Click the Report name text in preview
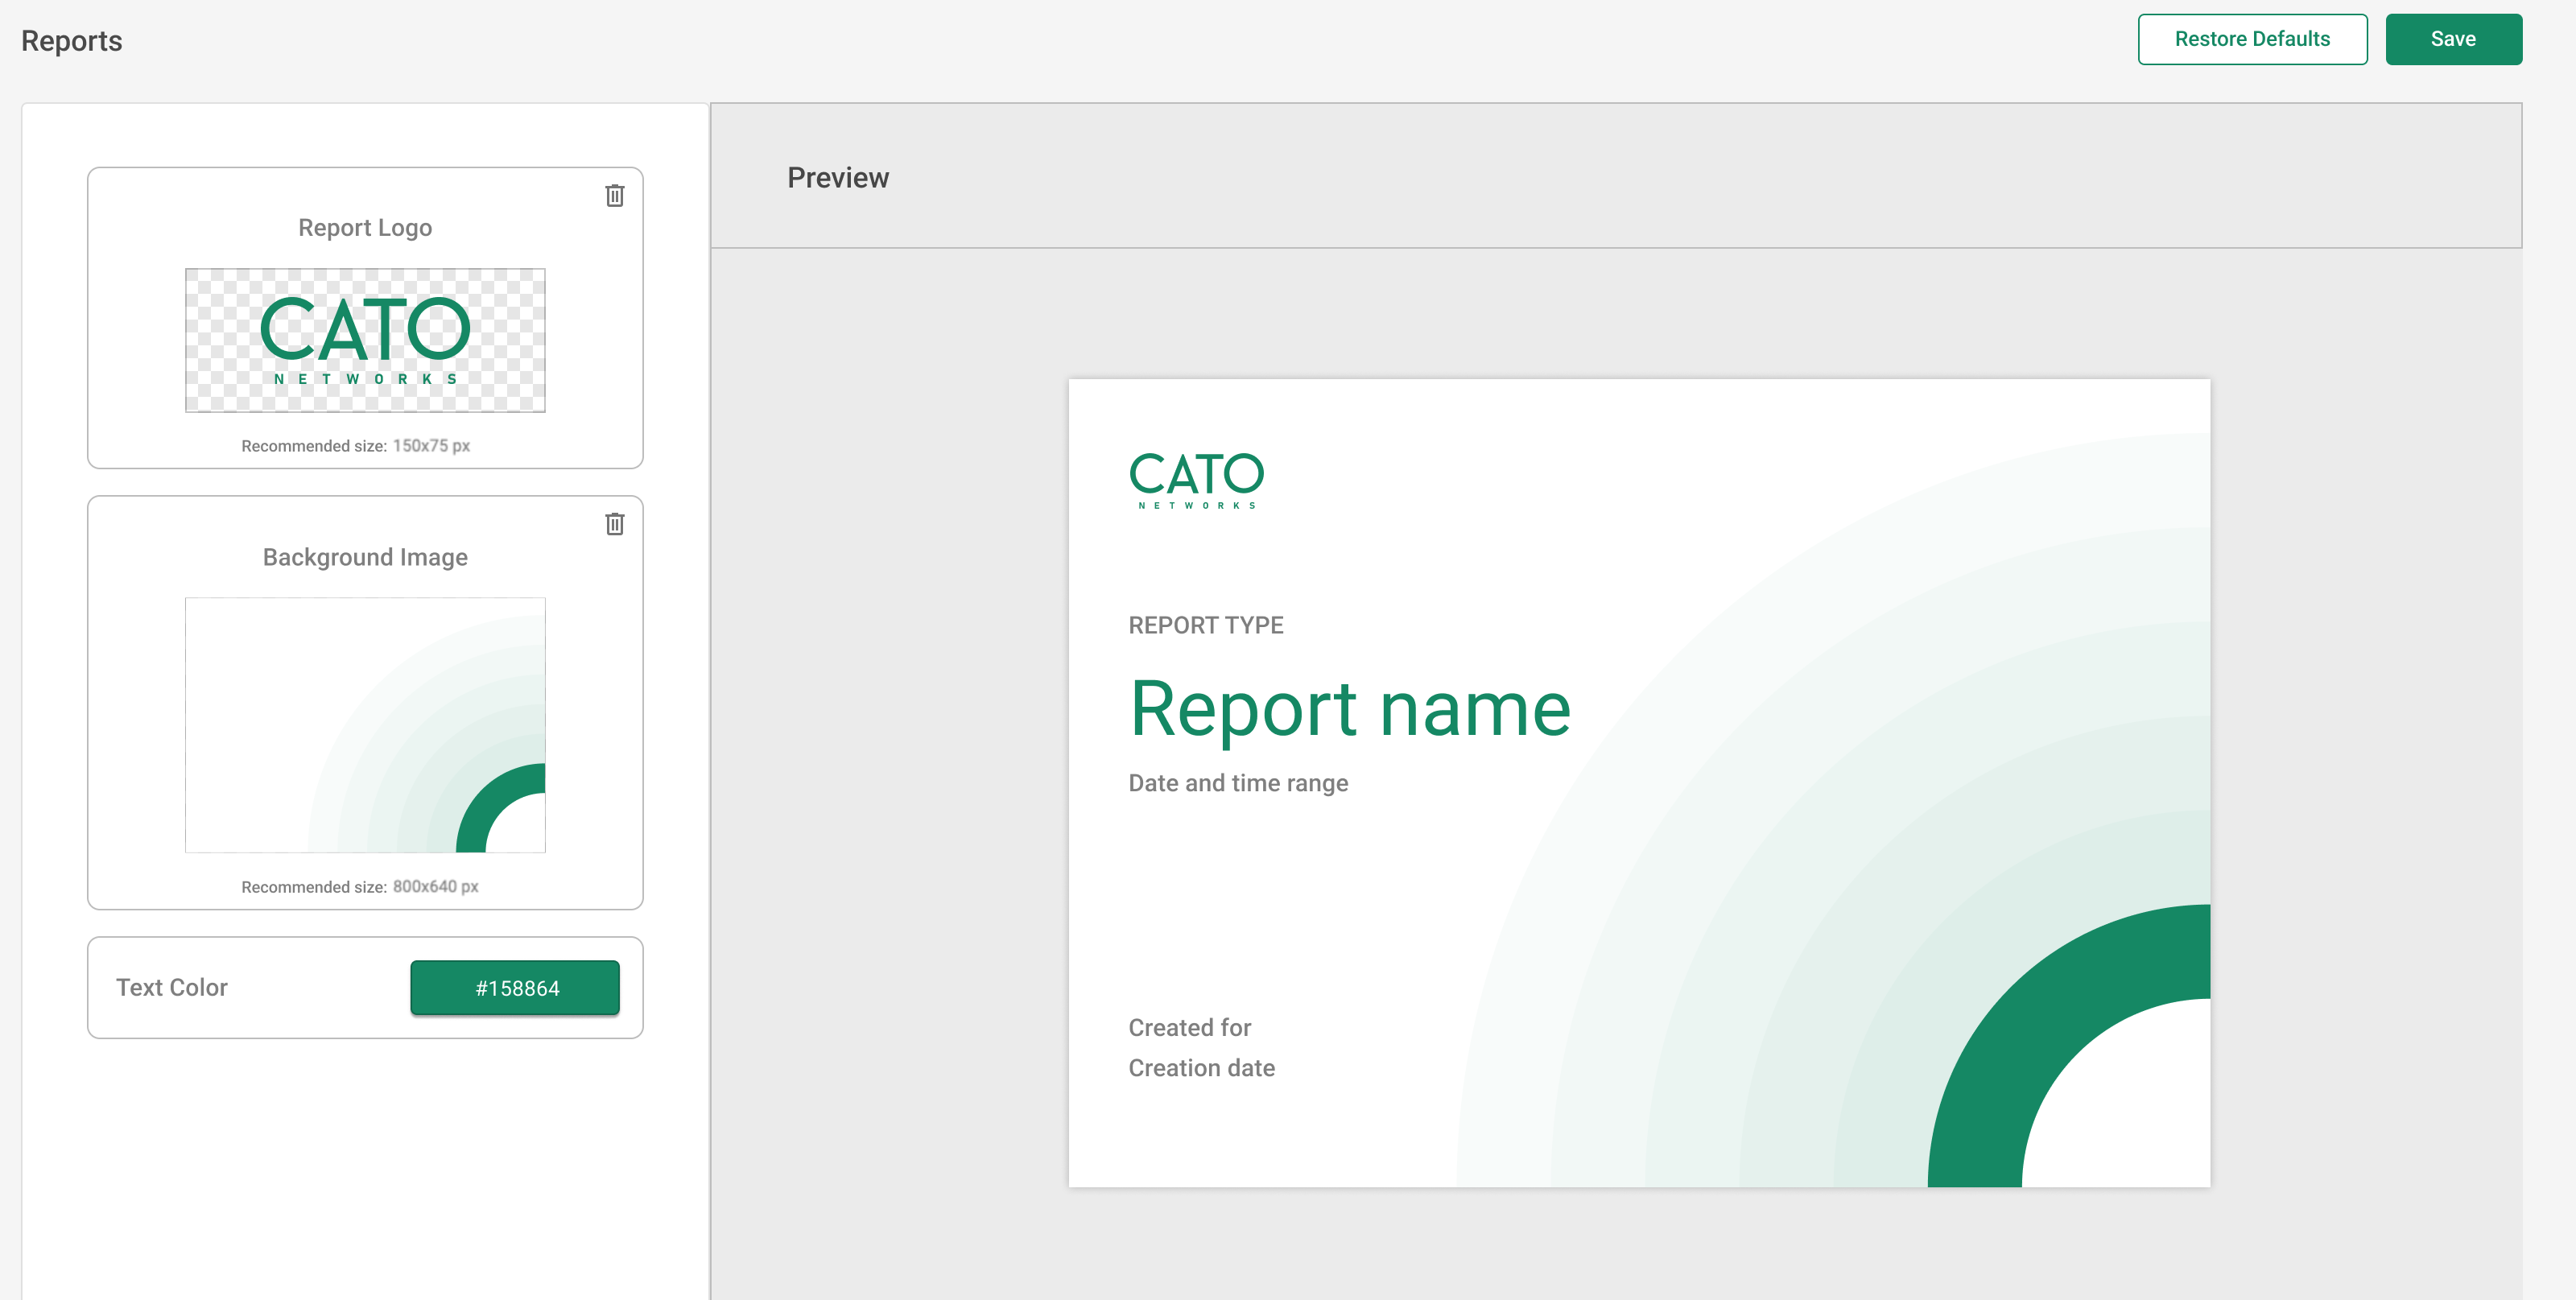2576x1300 pixels. click(1349, 710)
